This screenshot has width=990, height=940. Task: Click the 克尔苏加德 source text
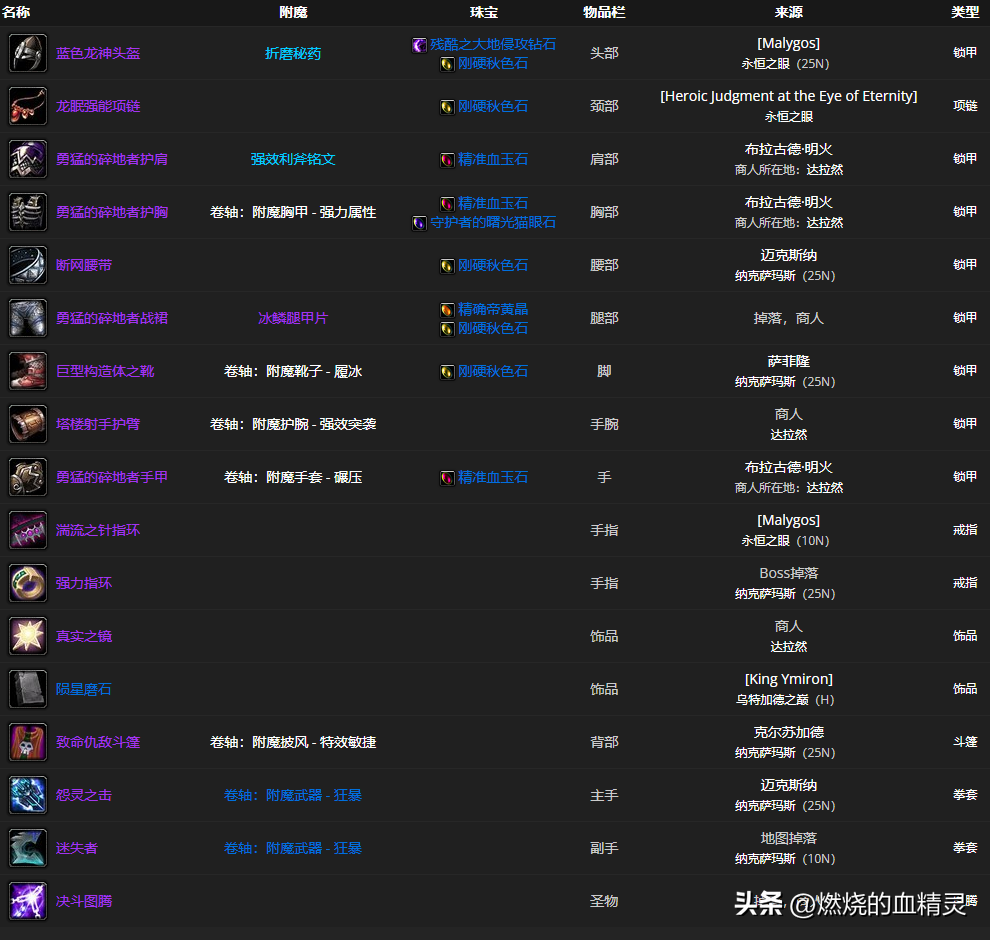(x=789, y=732)
